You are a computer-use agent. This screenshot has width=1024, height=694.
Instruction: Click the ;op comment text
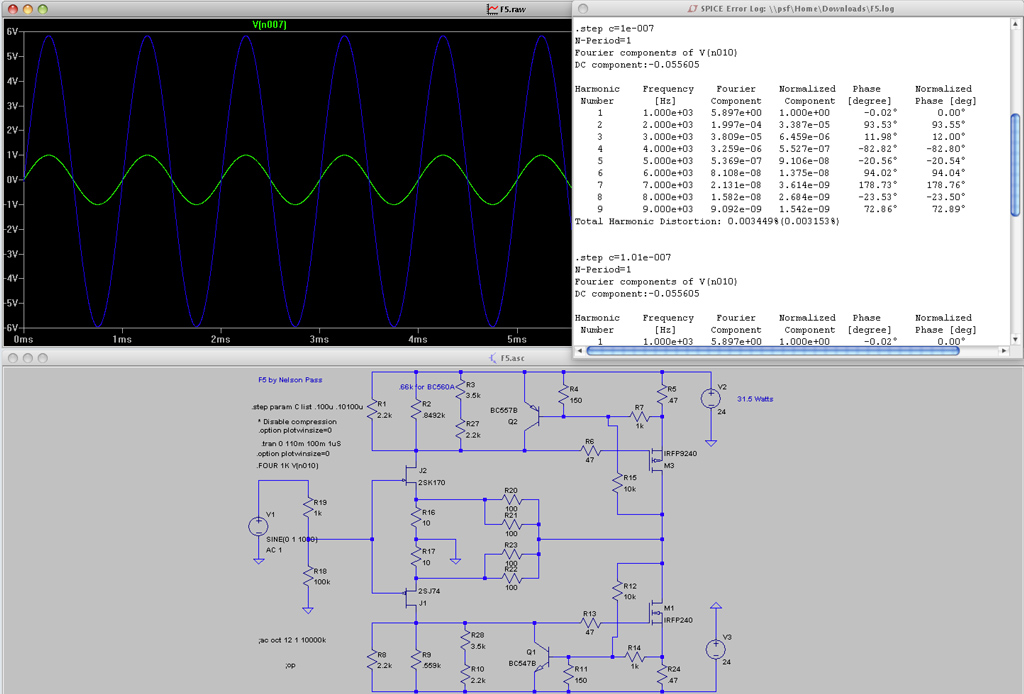(x=290, y=665)
